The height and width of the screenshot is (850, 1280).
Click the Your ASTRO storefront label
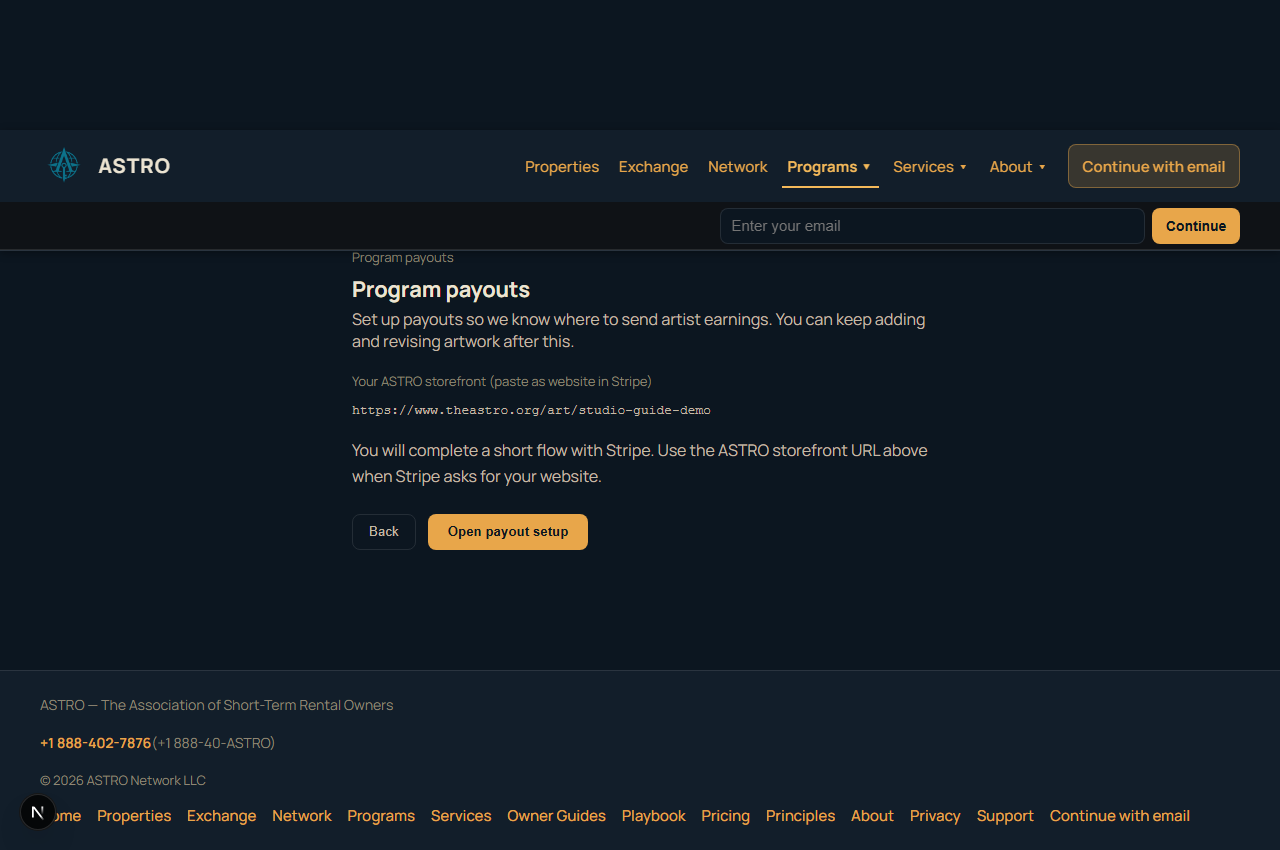point(502,382)
